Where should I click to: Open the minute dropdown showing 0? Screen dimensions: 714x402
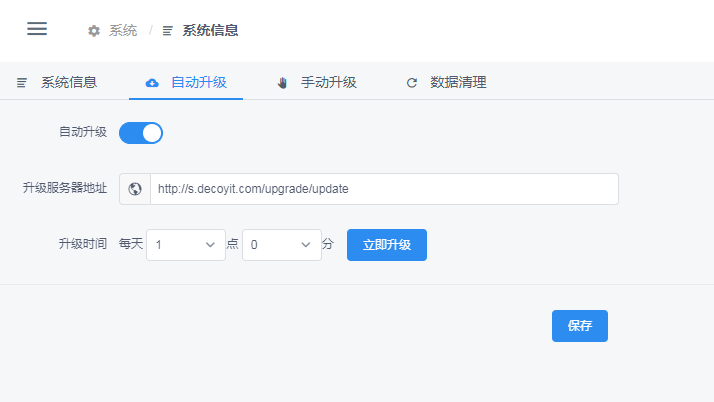(281, 245)
